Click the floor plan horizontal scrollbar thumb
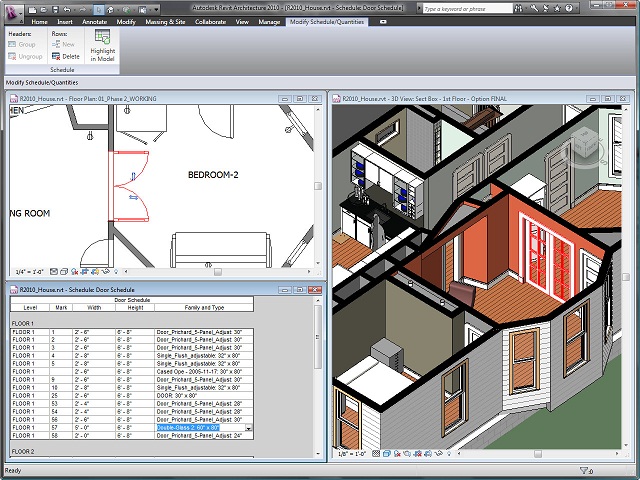 [x=218, y=272]
